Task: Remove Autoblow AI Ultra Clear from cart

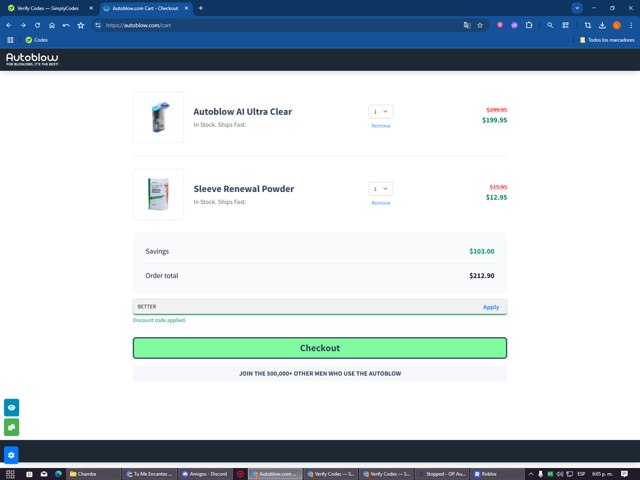Action: coord(381,126)
